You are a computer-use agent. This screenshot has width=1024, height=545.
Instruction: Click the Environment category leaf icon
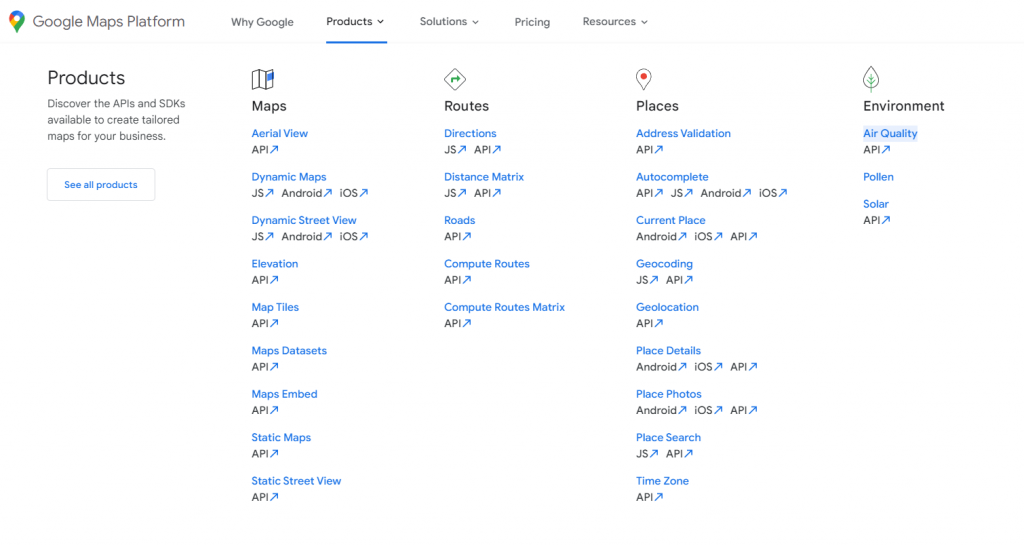coord(871,79)
